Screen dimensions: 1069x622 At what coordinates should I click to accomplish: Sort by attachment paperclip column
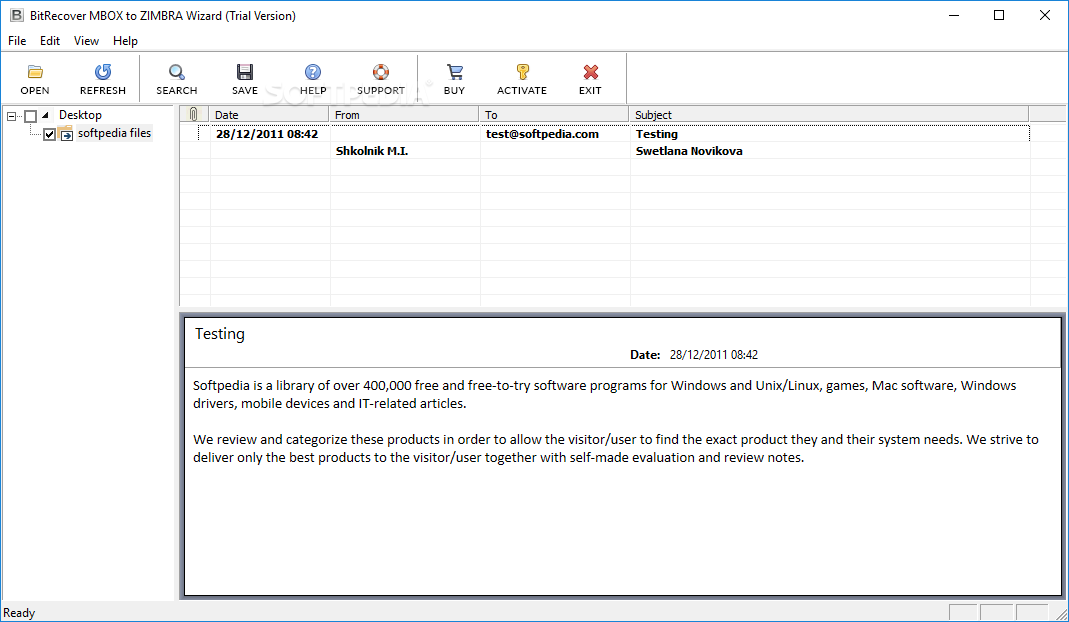coord(194,115)
